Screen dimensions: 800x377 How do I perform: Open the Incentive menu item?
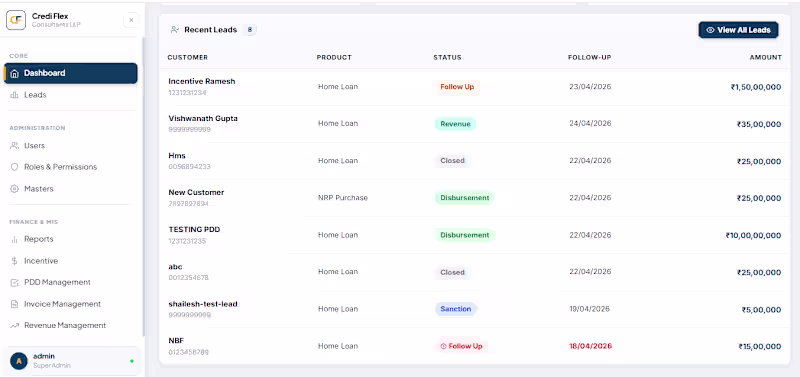(70, 261)
